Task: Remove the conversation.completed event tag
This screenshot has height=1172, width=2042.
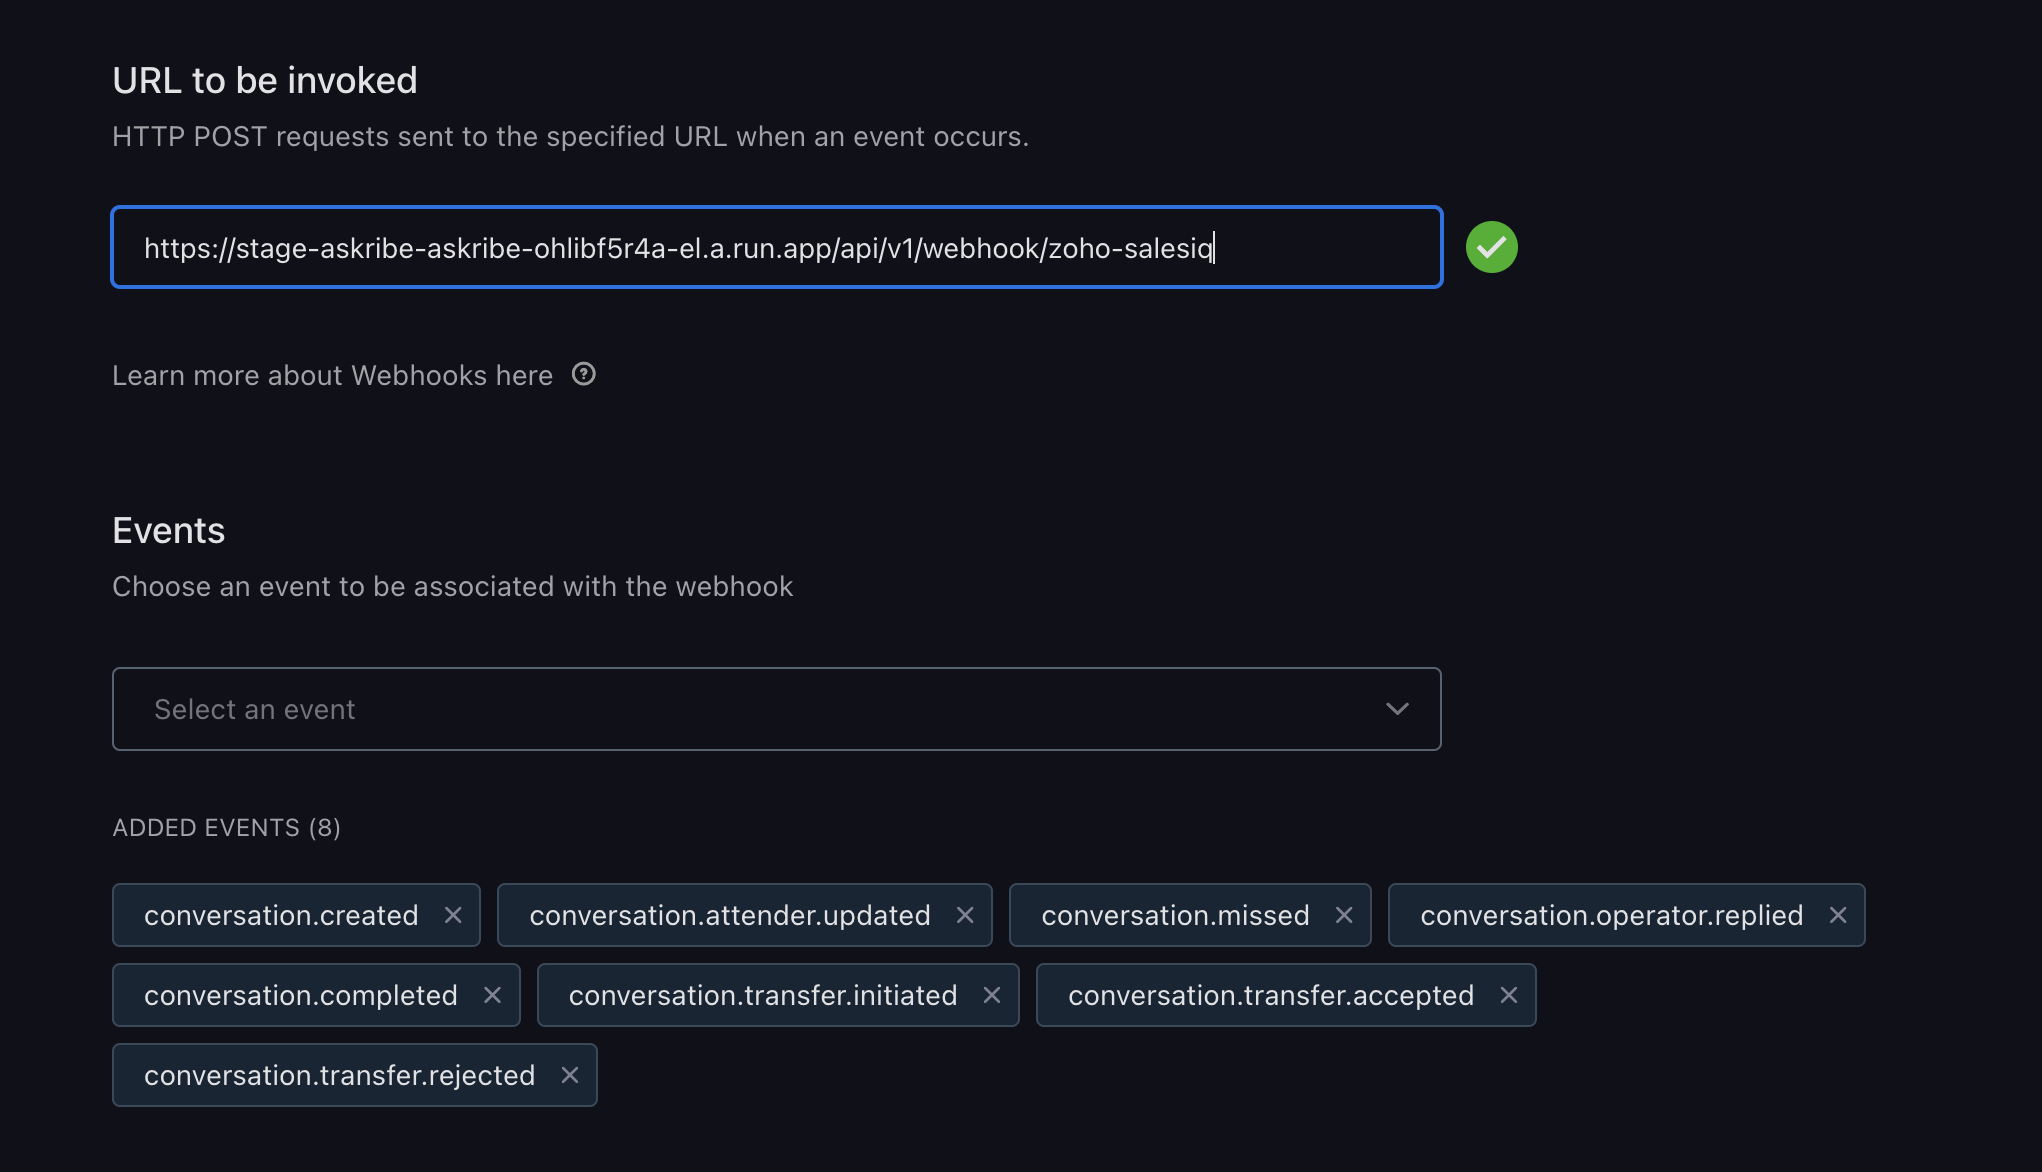Action: point(492,995)
